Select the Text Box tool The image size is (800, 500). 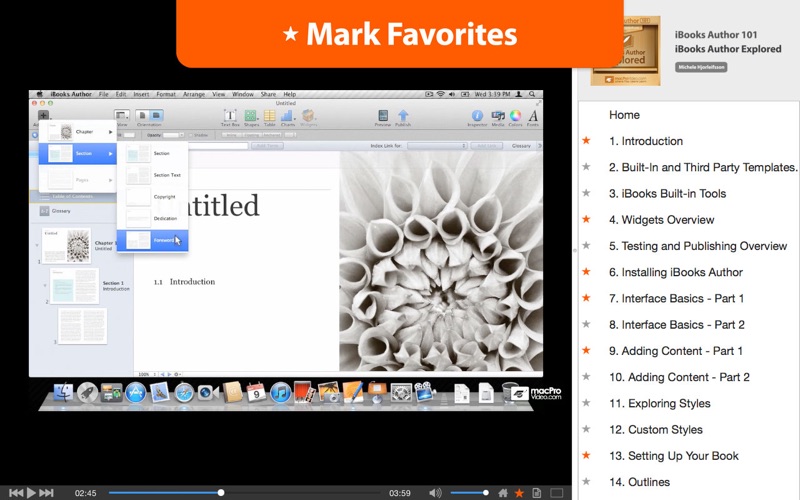[230, 116]
